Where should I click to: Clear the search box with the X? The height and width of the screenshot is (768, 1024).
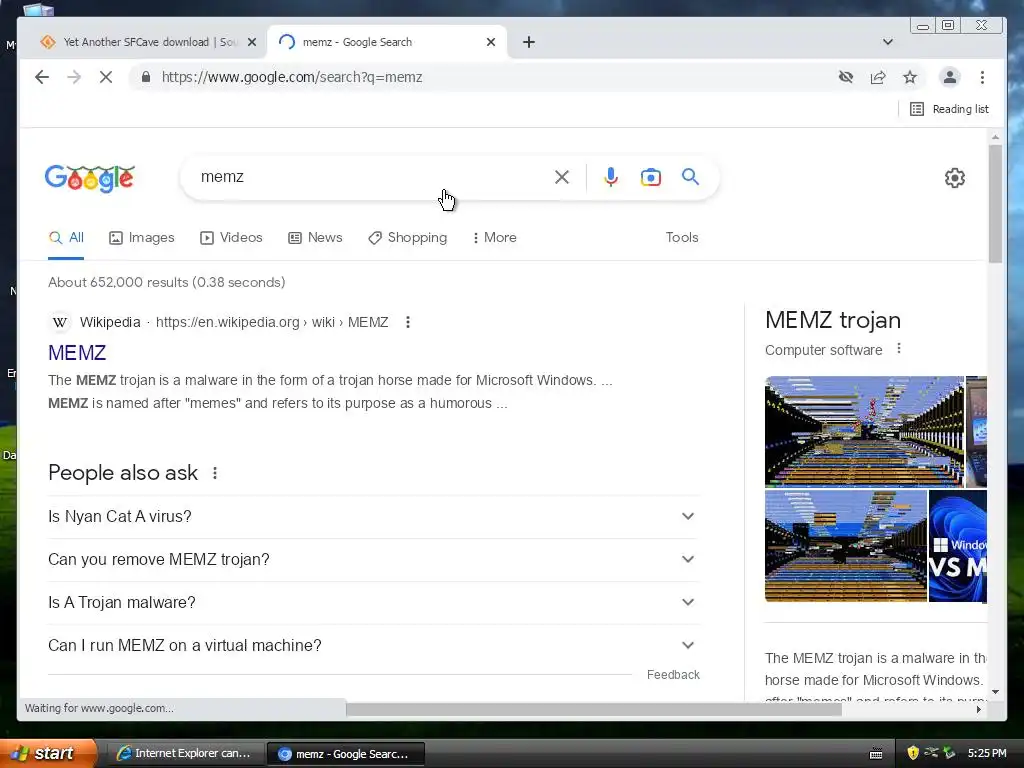pyautogui.click(x=562, y=177)
